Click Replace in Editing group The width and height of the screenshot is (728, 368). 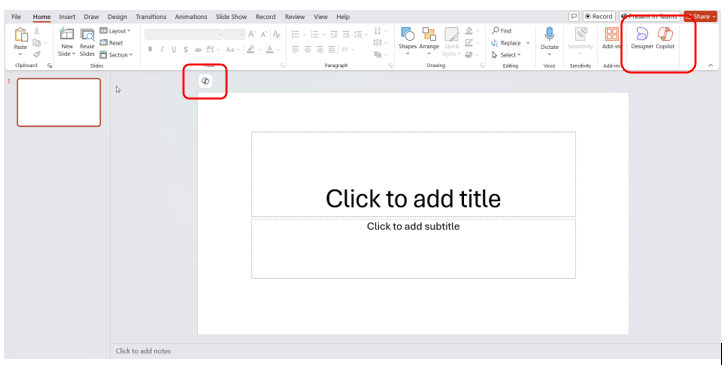[x=506, y=43]
